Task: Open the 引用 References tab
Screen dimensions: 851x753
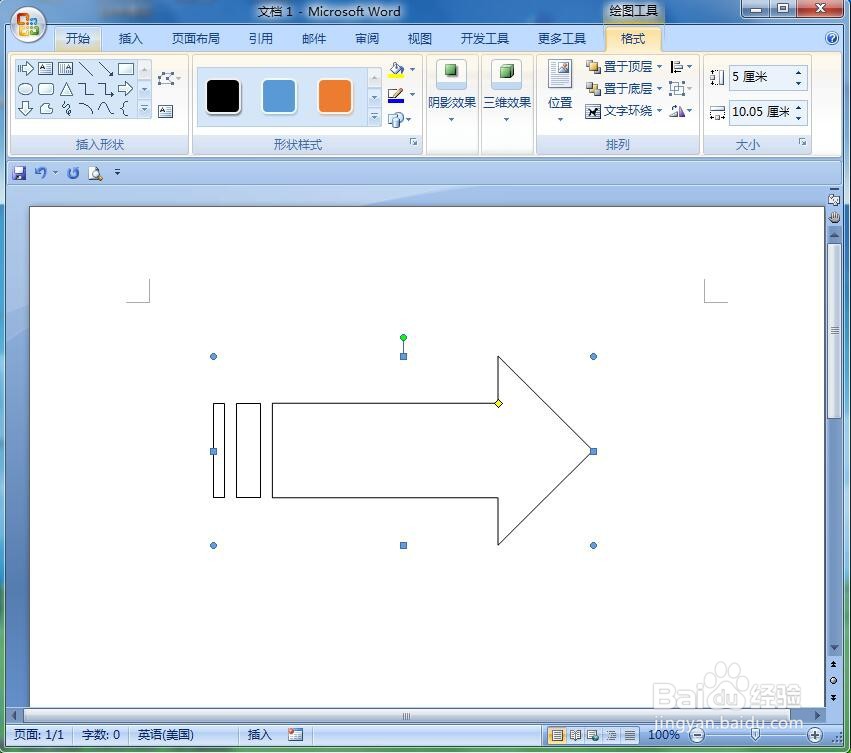Action: (261, 39)
